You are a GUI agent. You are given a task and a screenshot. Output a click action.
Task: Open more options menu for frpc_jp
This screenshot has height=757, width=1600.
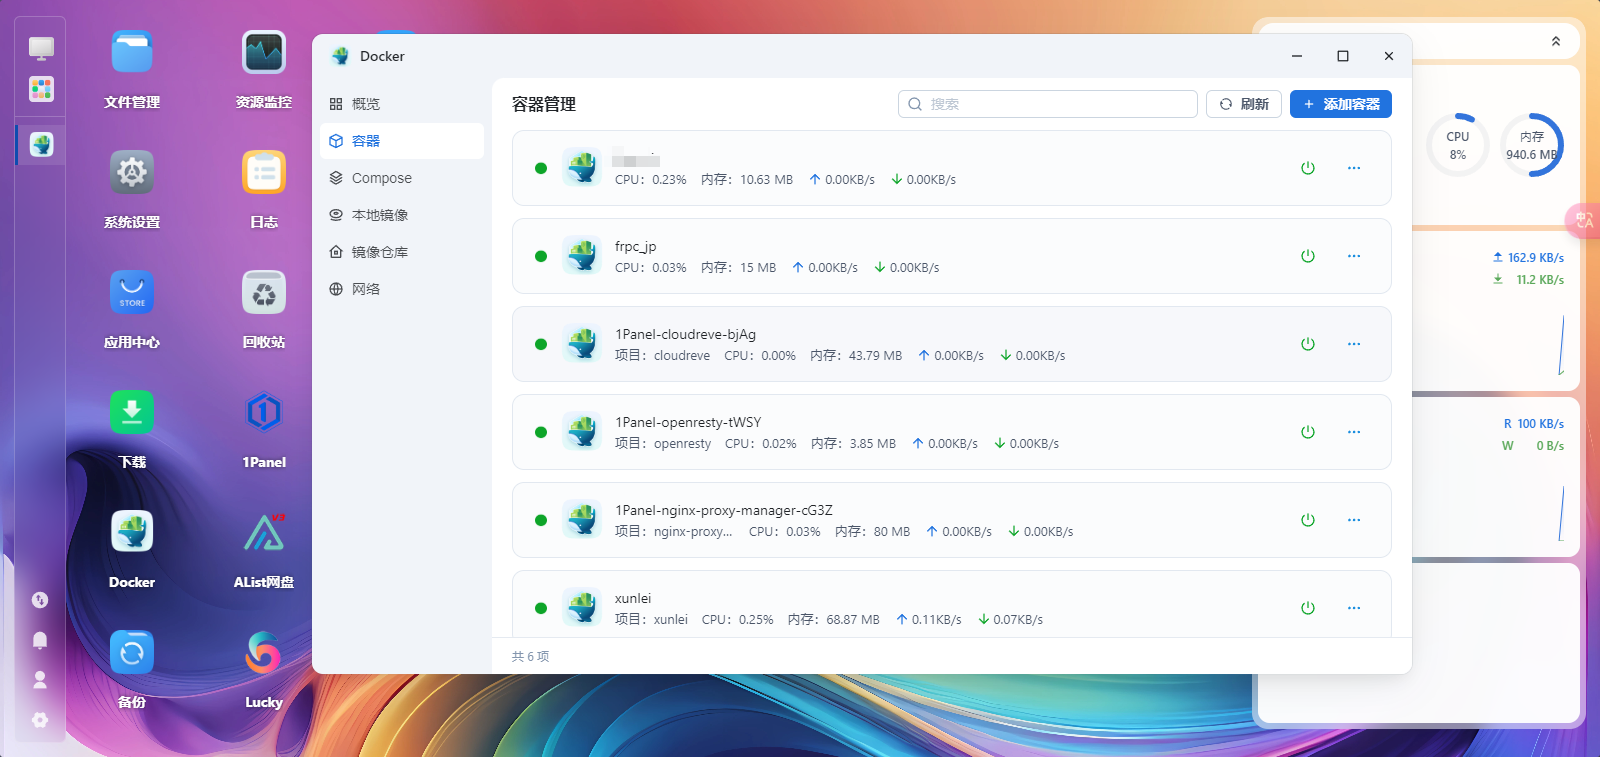tap(1353, 256)
